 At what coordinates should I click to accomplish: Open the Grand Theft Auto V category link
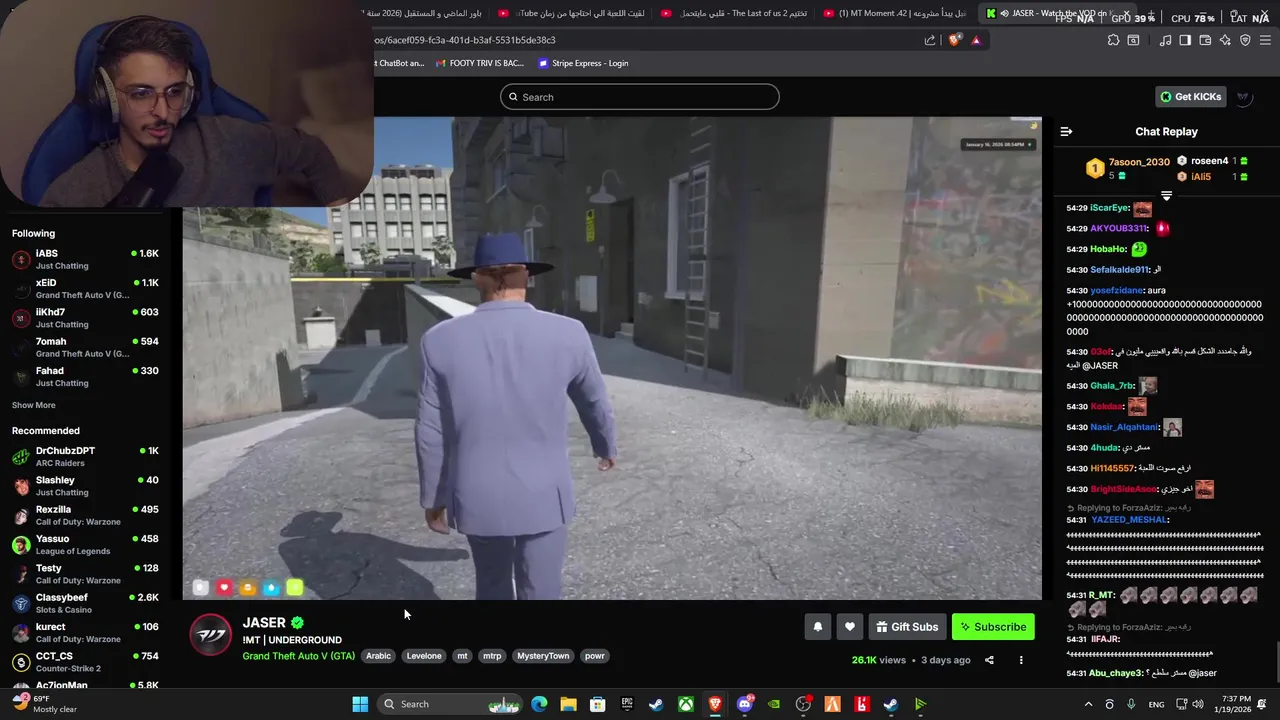[x=298, y=656]
